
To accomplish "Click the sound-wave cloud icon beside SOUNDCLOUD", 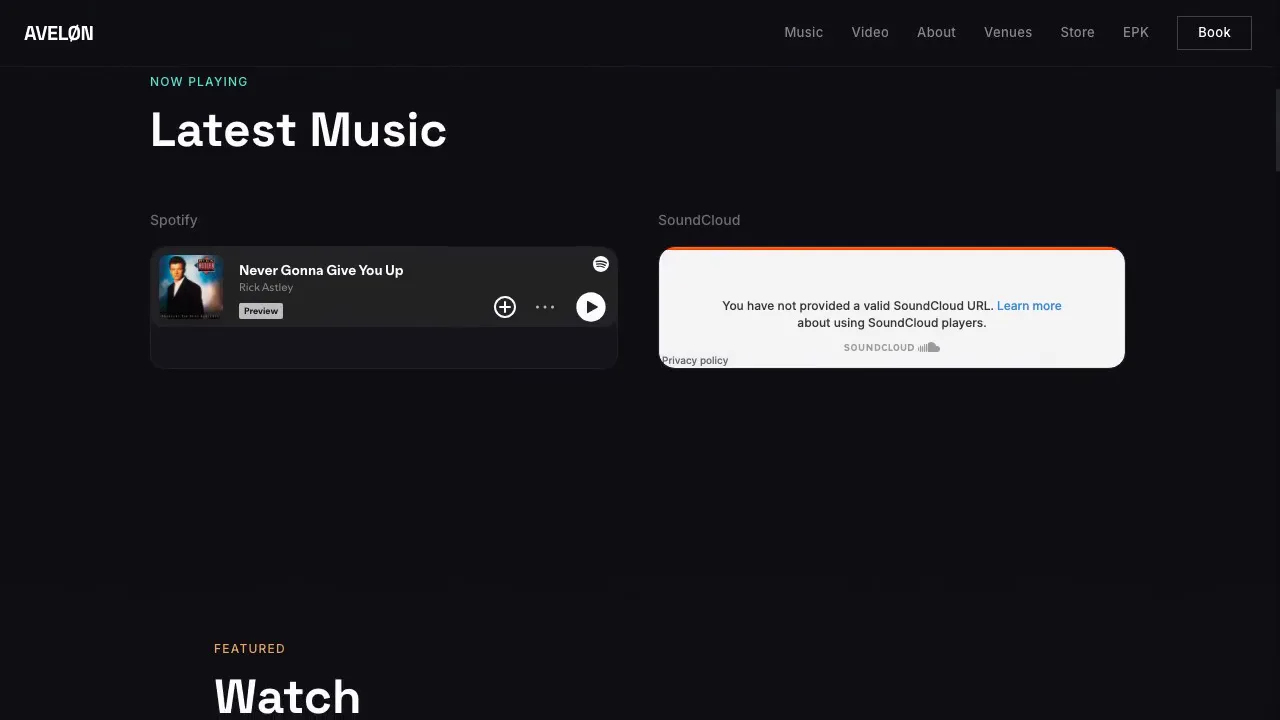I will (x=928, y=347).
